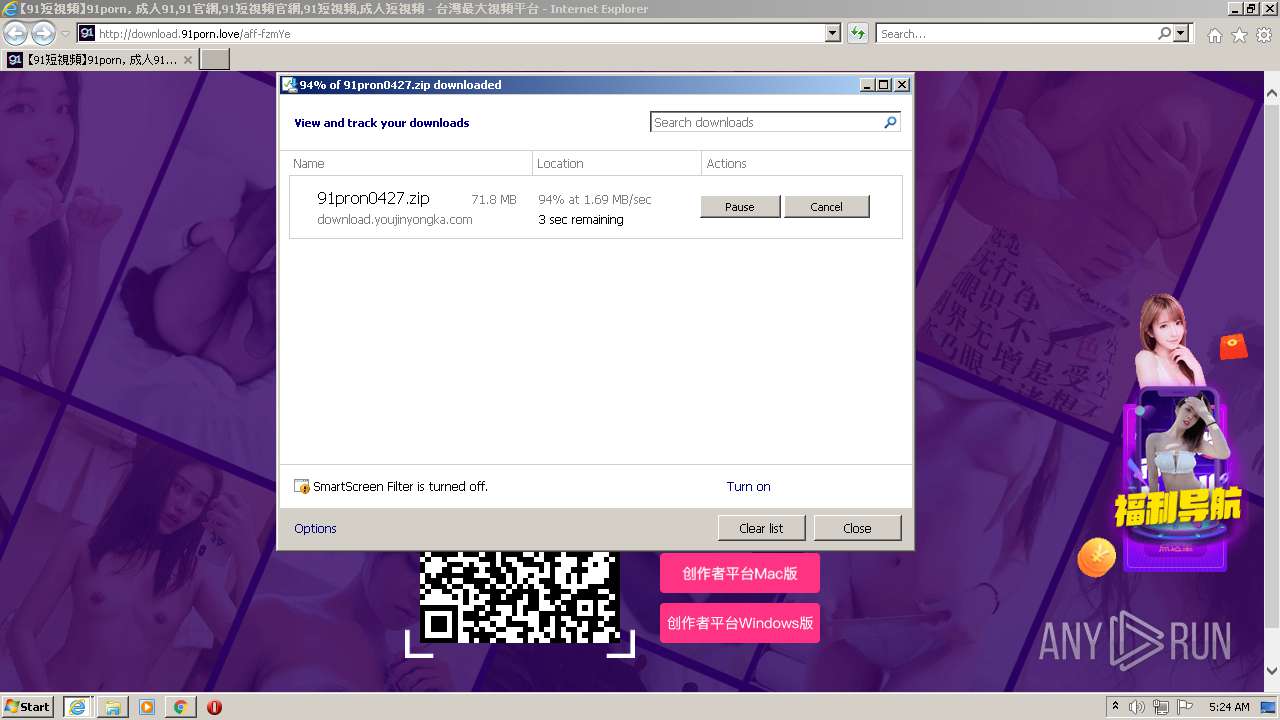Image resolution: width=1280 pixels, height=720 pixels.
Task: Click the IE logo in the title bar
Action: [x=9, y=9]
